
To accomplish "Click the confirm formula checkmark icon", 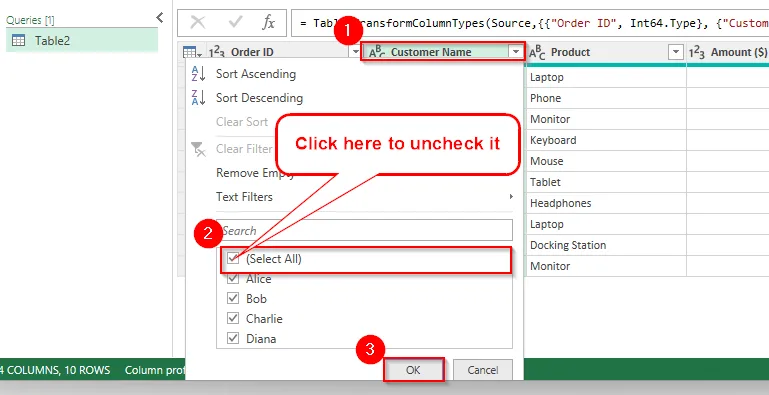I will (236, 23).
